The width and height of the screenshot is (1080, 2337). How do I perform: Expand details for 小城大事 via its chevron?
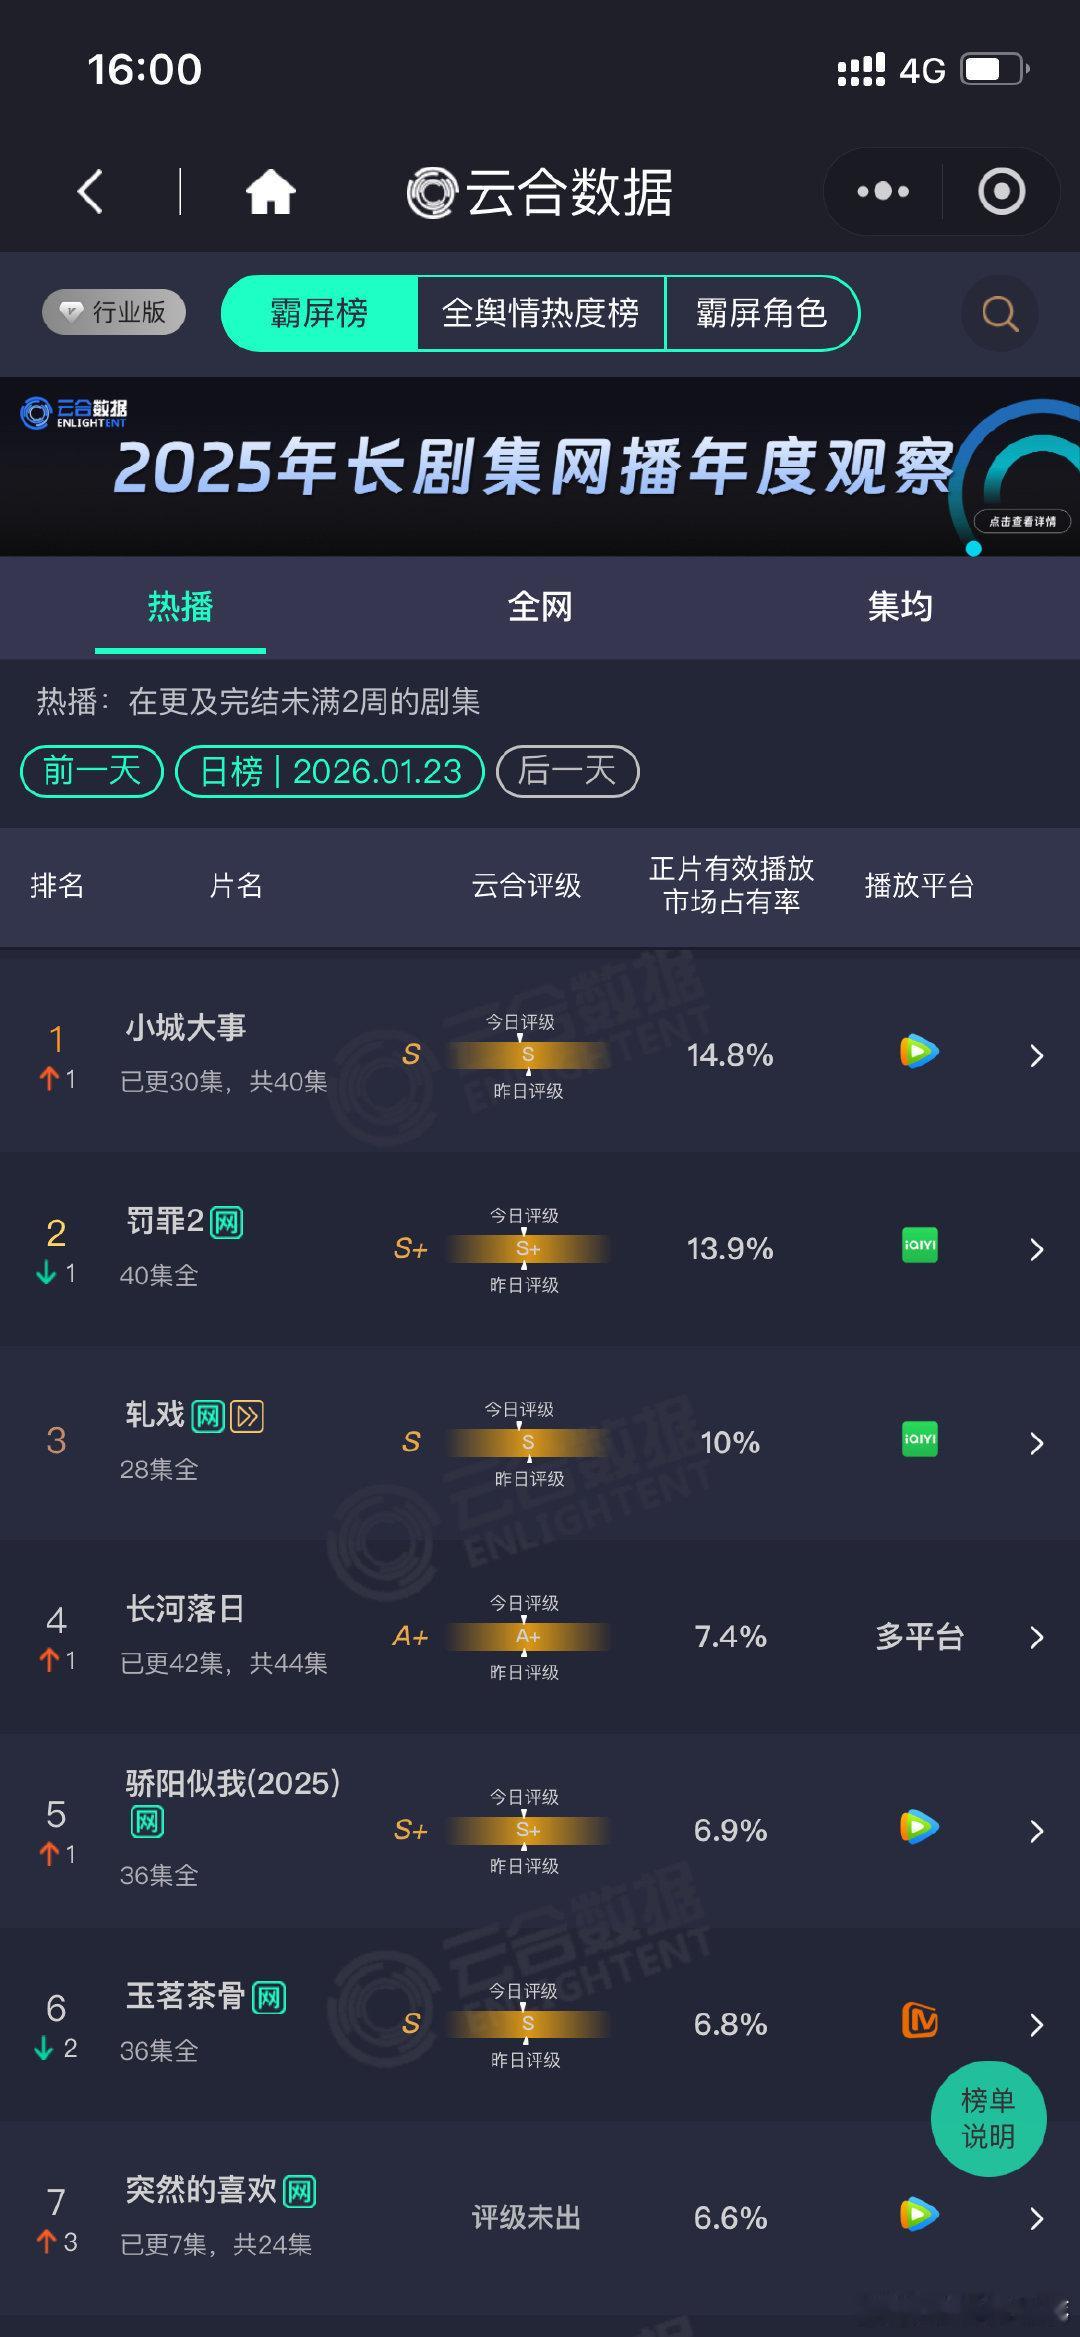pos(1037,1053)
